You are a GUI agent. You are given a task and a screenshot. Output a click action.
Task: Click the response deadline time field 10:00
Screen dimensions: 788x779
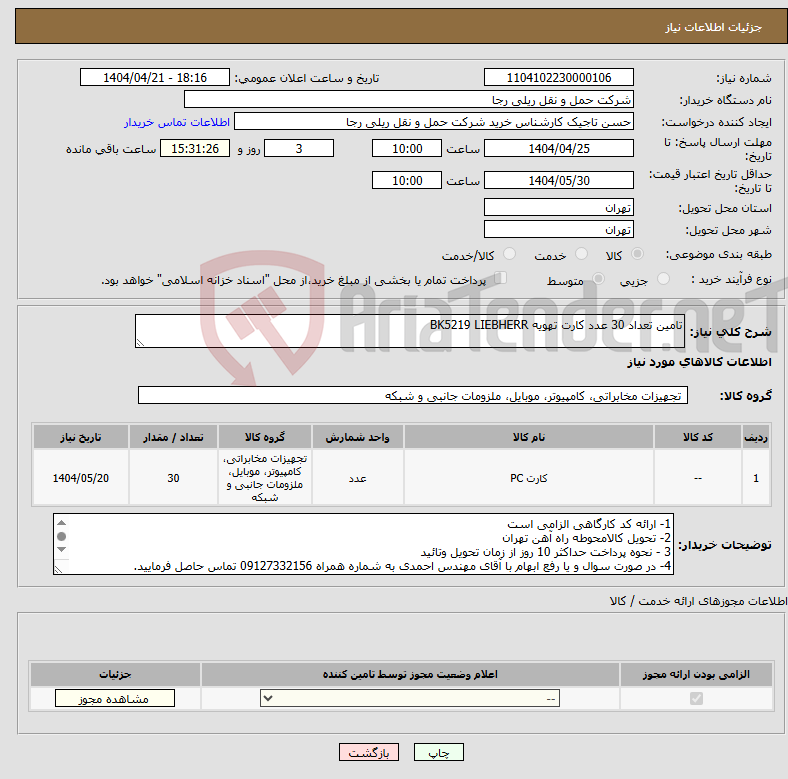(407, 148)
